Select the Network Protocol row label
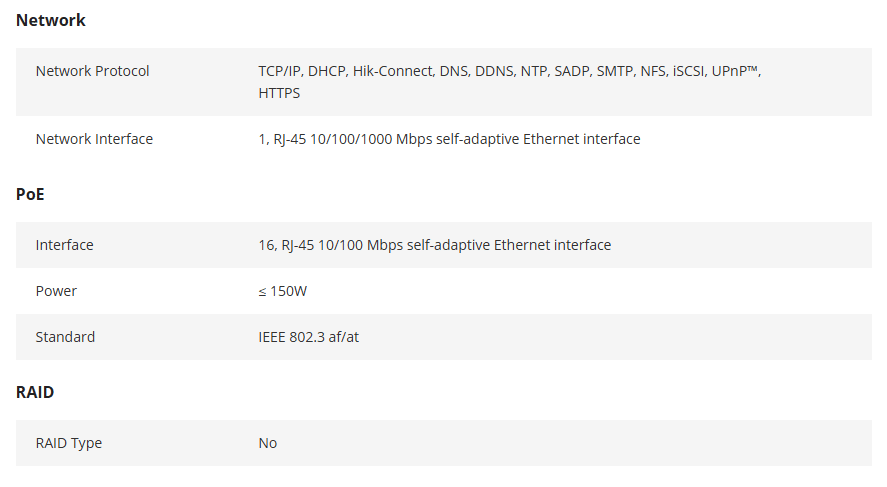887x487 pixels. pyautogui.click(x=92, y=71)
